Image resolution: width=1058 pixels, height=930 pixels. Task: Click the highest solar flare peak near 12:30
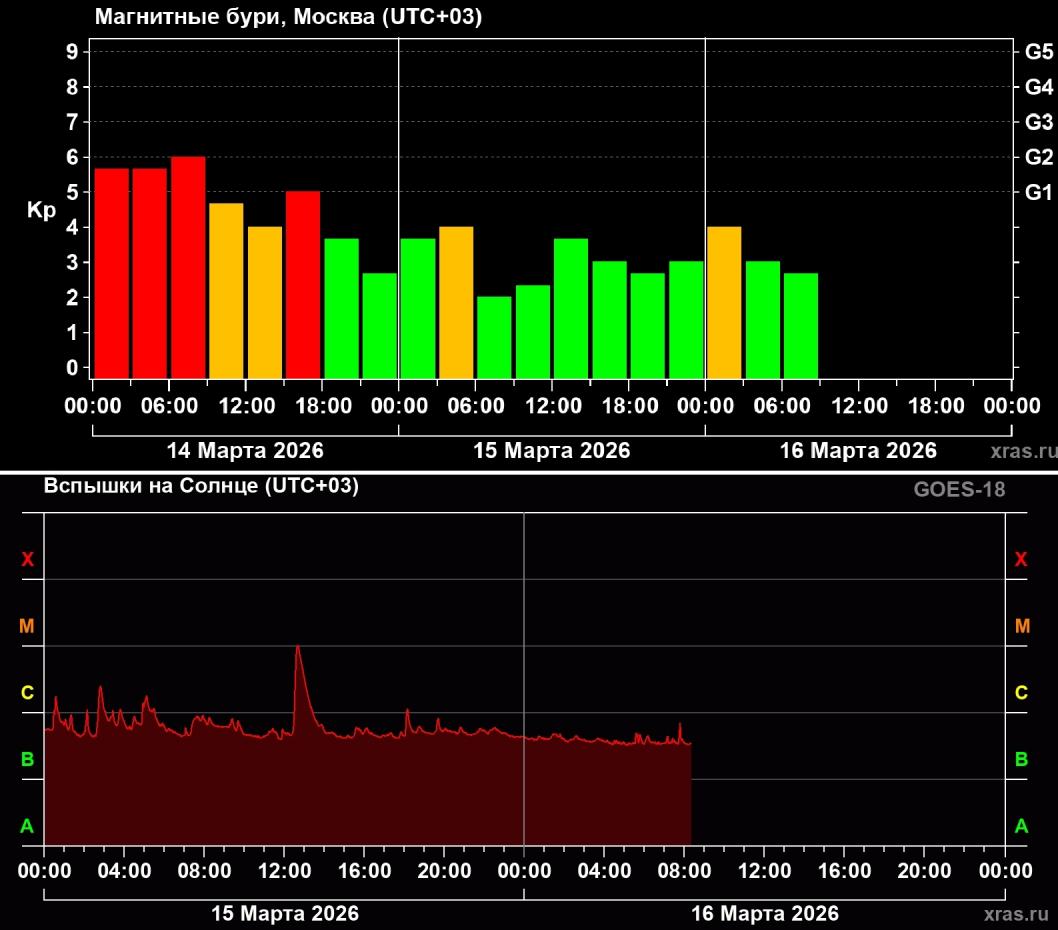[x=298, y=650]
